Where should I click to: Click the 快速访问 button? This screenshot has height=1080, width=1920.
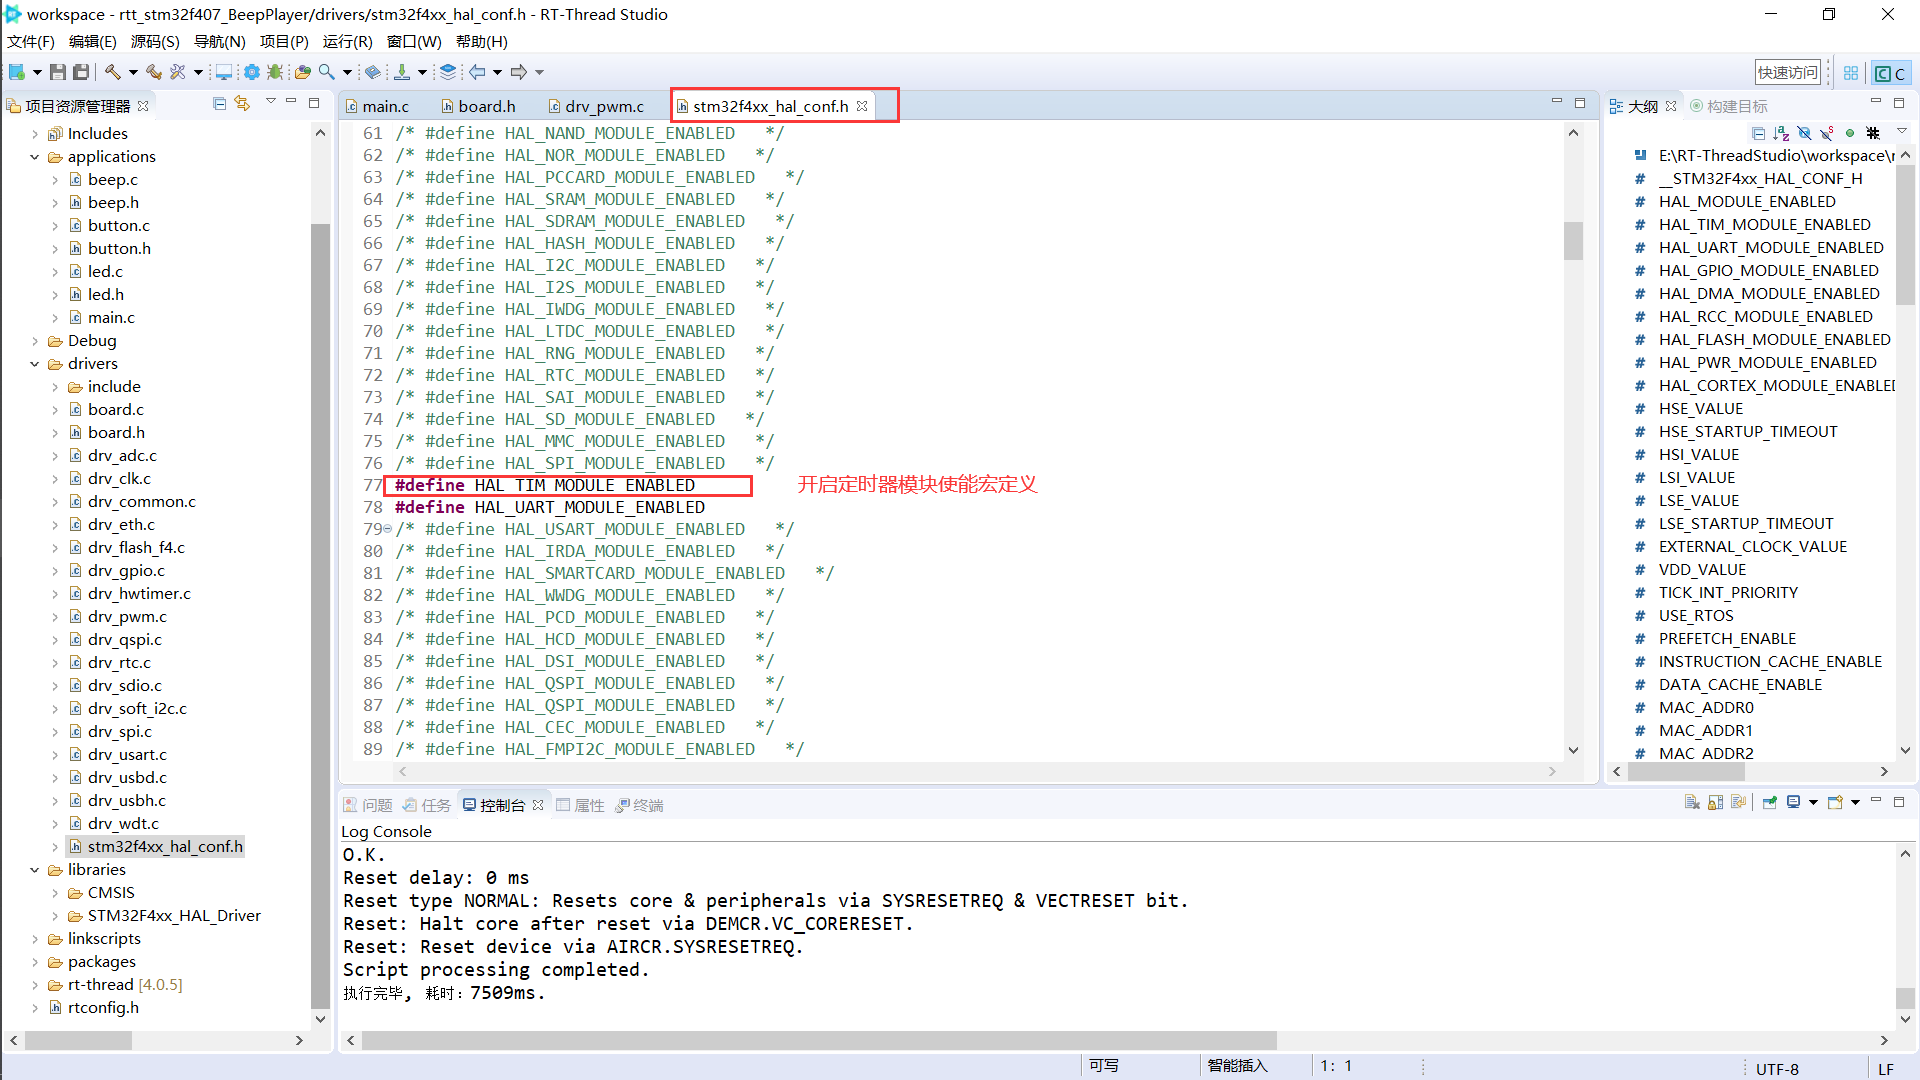coord(1788,71)
